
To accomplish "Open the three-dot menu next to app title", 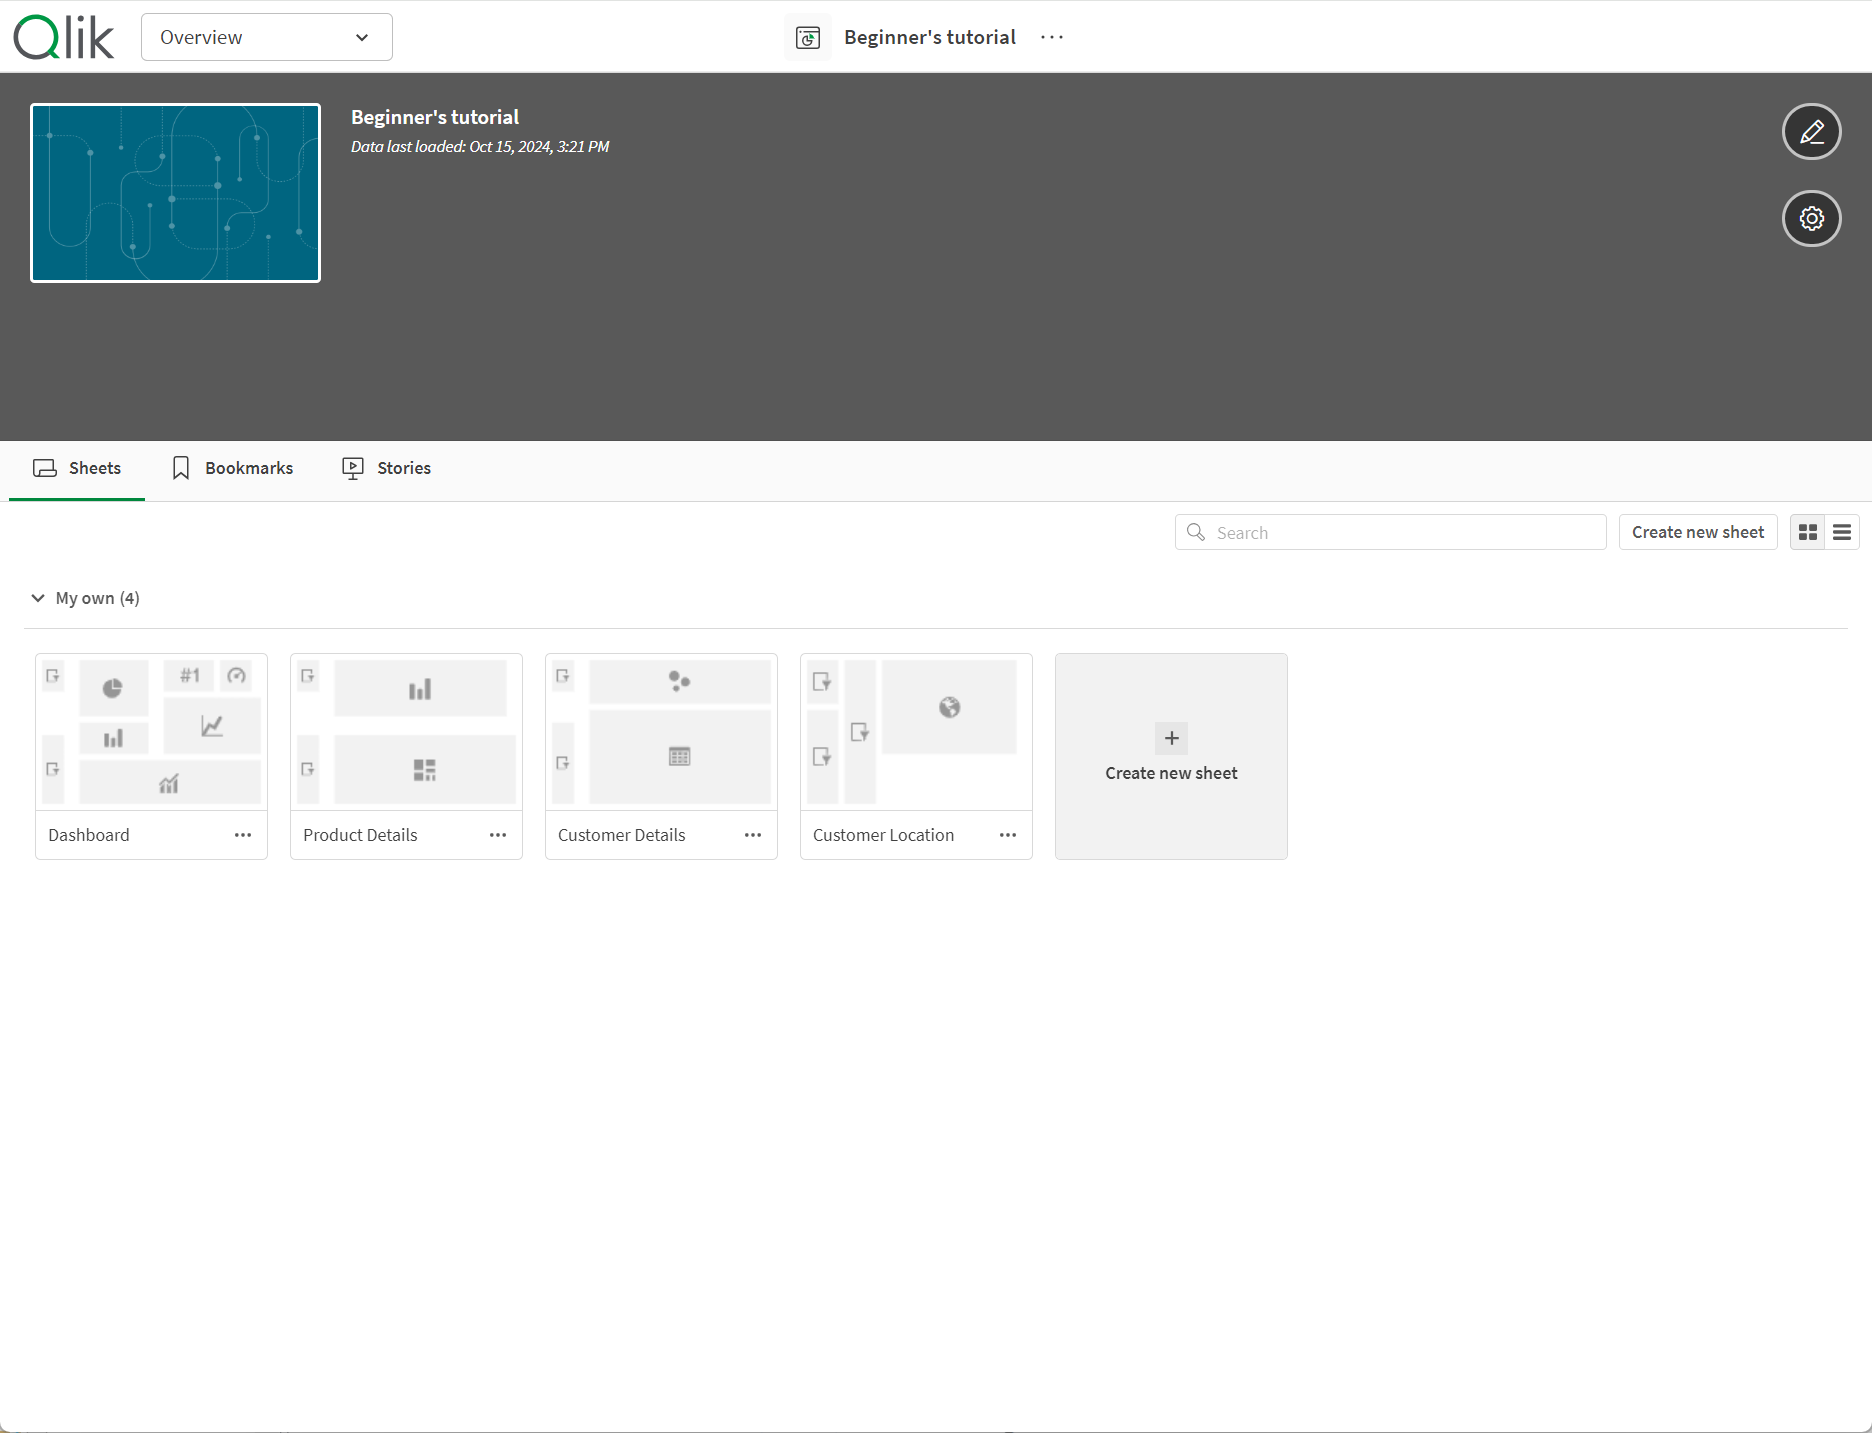I will tap(1052, 37).
